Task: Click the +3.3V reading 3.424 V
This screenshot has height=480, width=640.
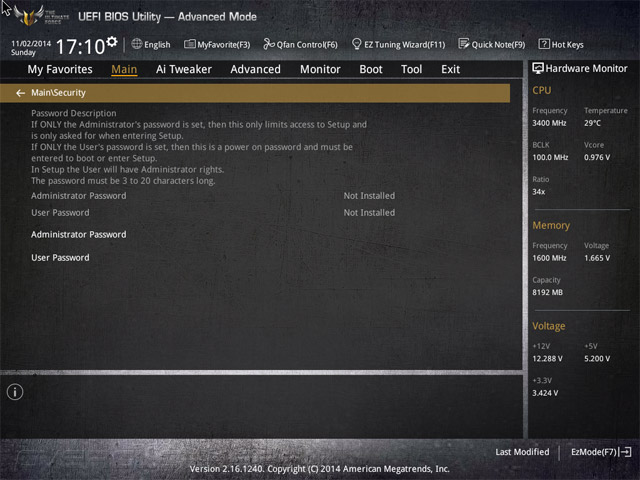Action: [545, 393]
